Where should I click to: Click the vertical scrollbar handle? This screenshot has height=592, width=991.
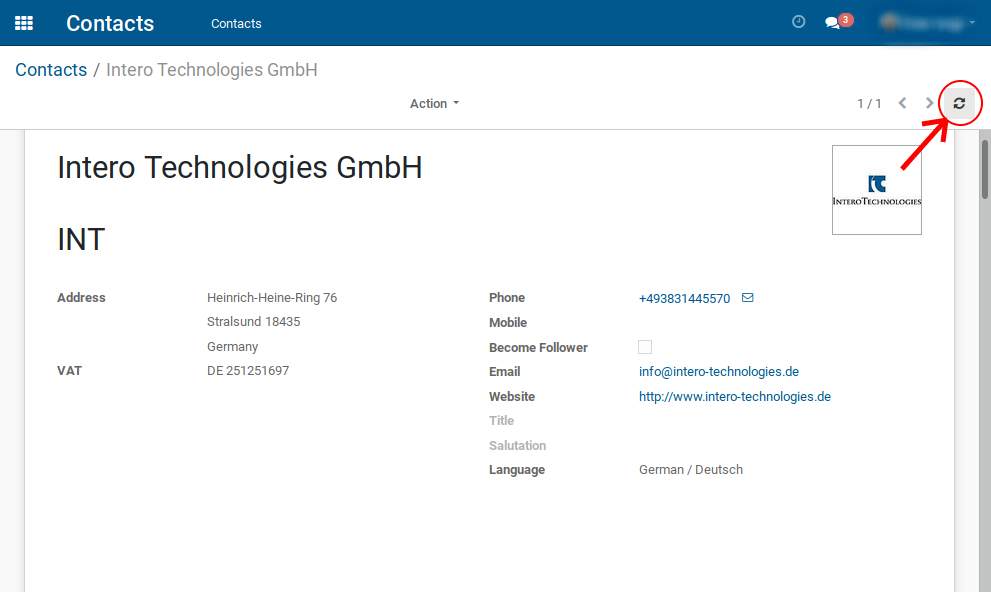coord(985,169)
